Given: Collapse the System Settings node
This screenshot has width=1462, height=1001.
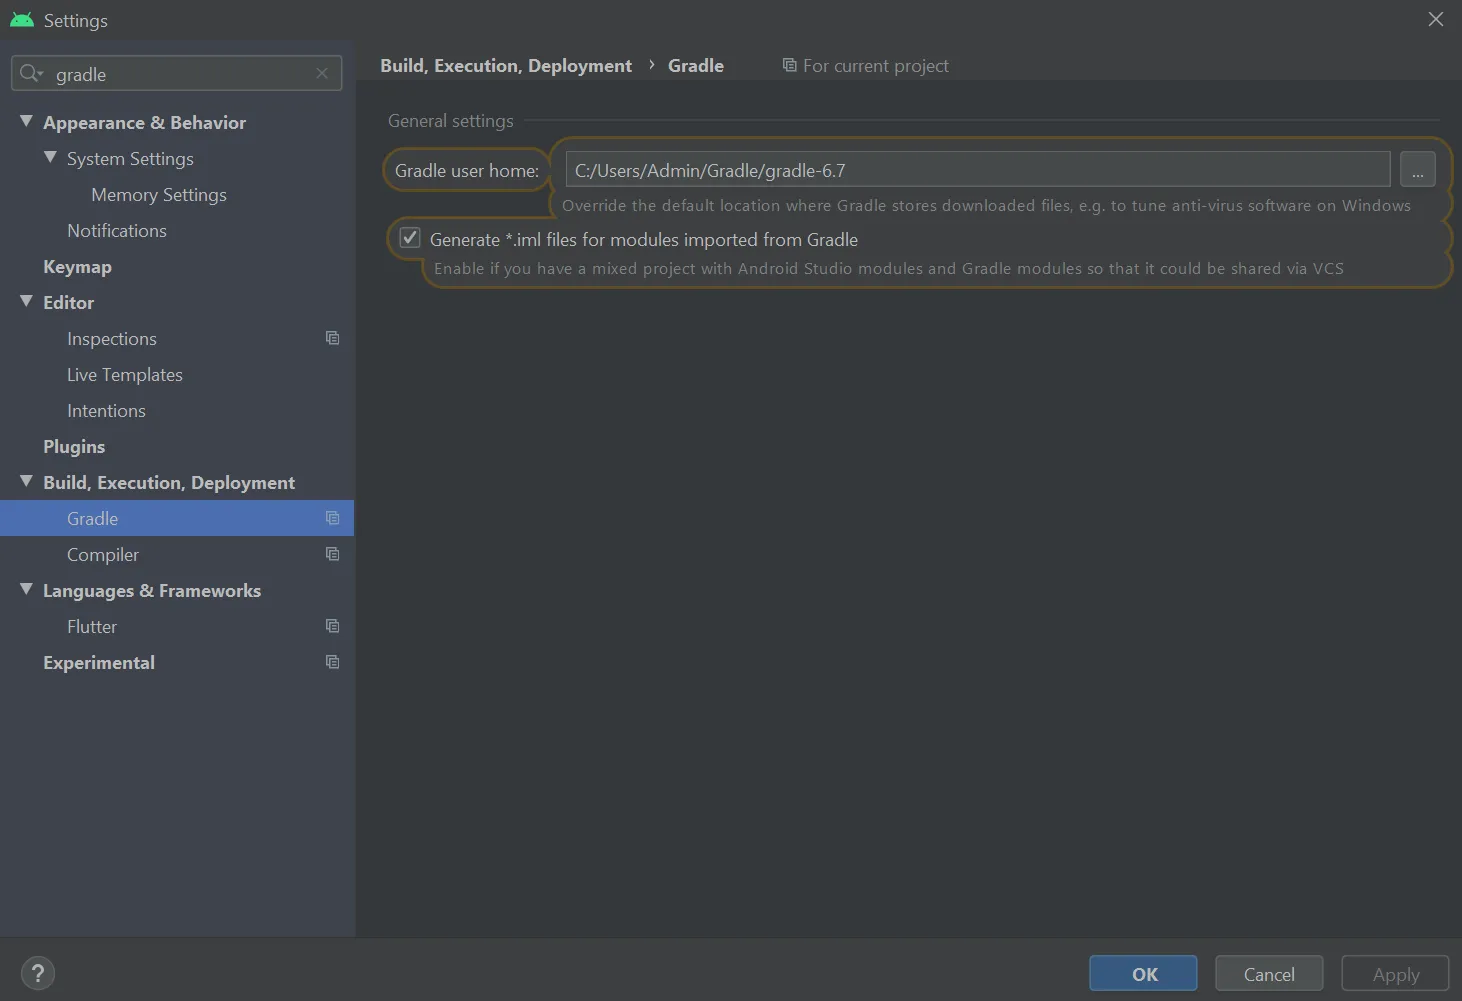Looking at the screenshot, I should (x=51, y=157).
